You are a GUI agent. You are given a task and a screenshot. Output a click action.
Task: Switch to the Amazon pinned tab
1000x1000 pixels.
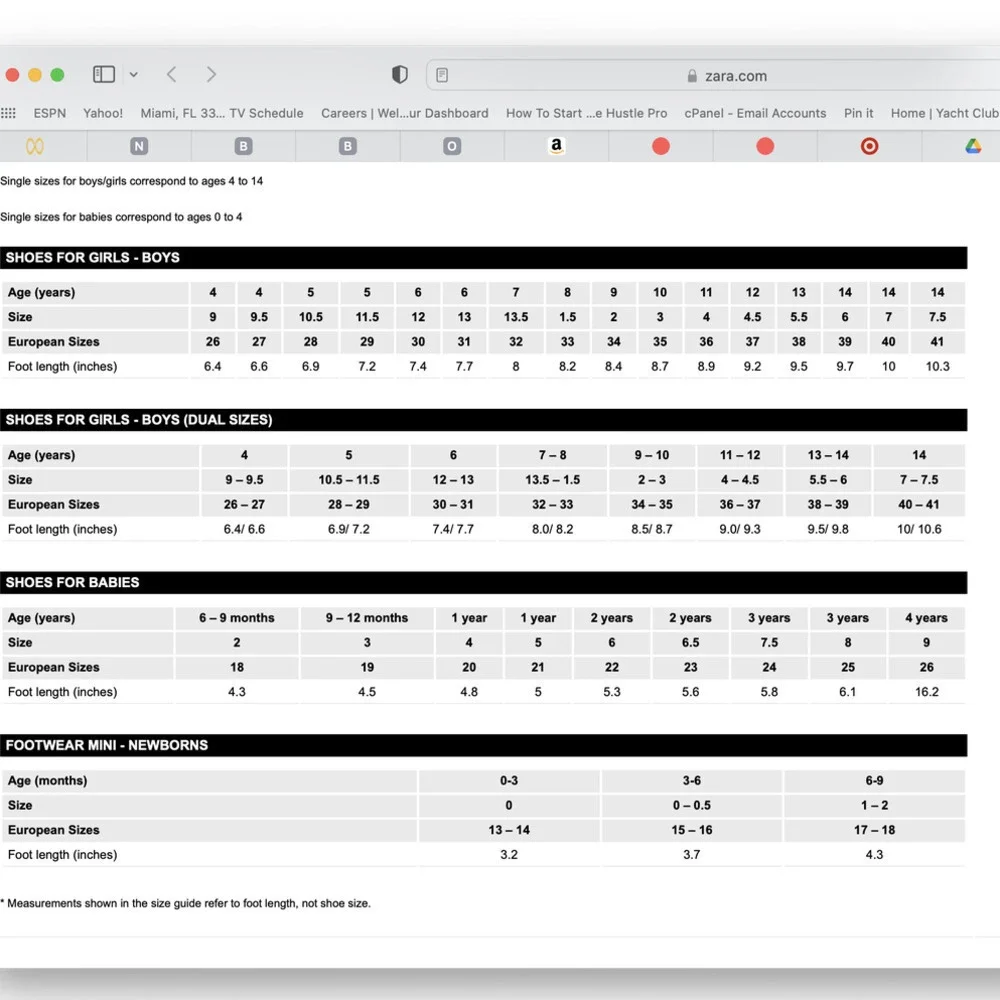tap(556, 147)
